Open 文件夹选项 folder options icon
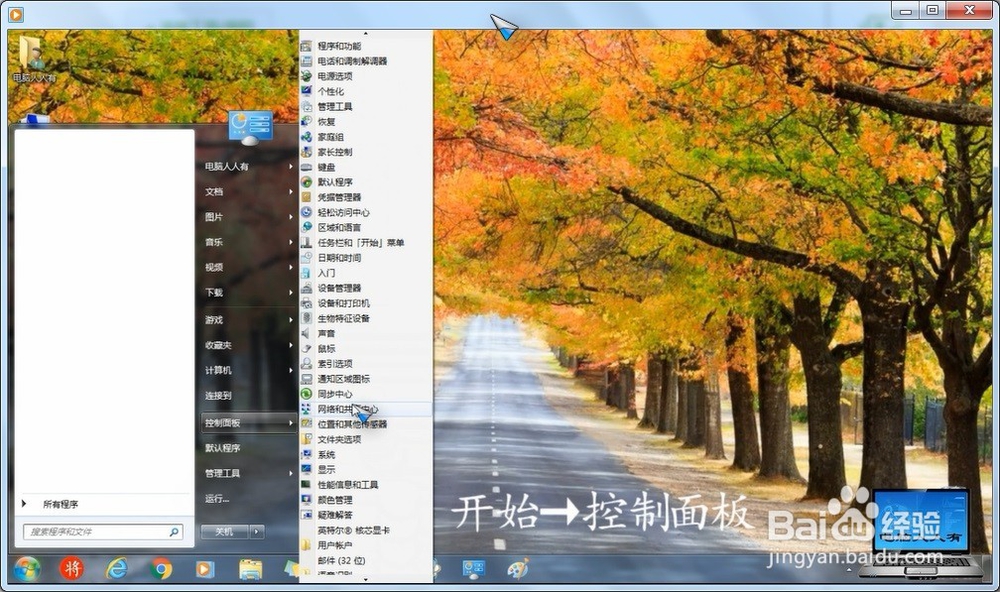Viewport: 1000px width, 592px height. point(307,439)
